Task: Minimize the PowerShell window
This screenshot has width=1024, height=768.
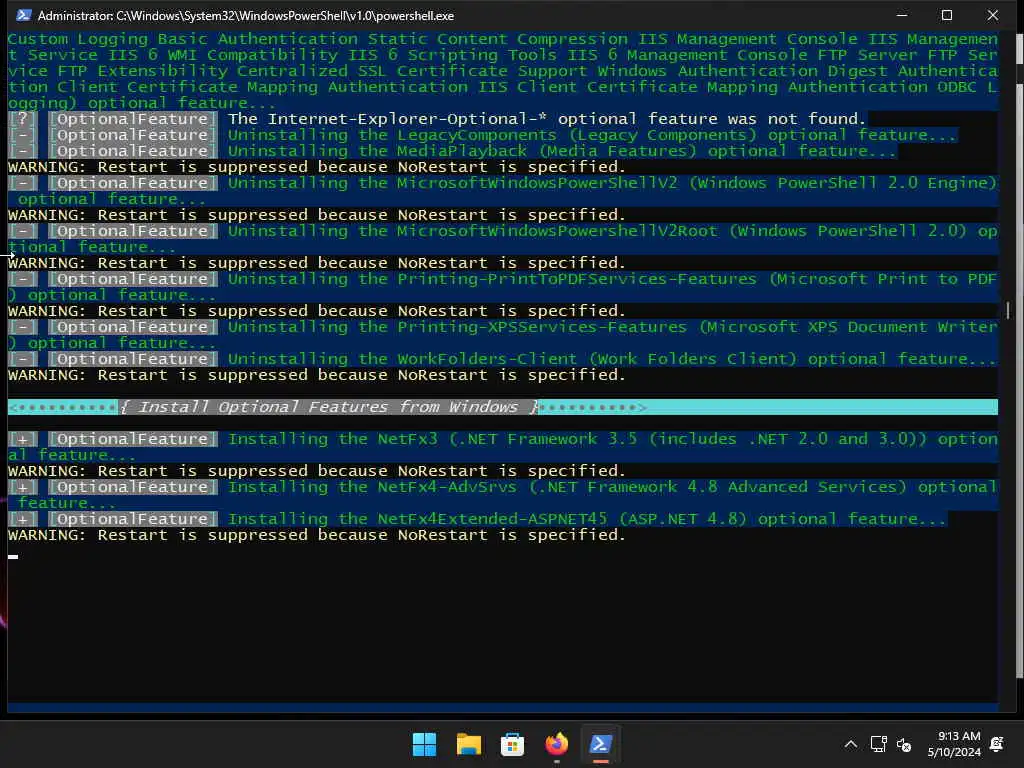Action: pyautogui.click(x=902, y=15)
